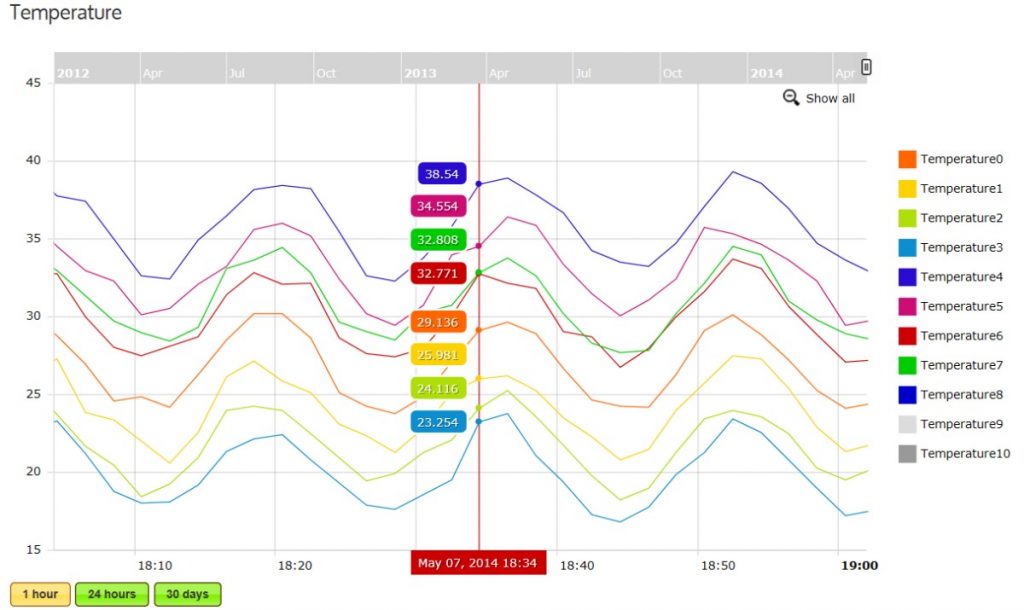1024x610 pixels.
Task: Click the 32.808 value balloon
Action: [x=438, y=240]
